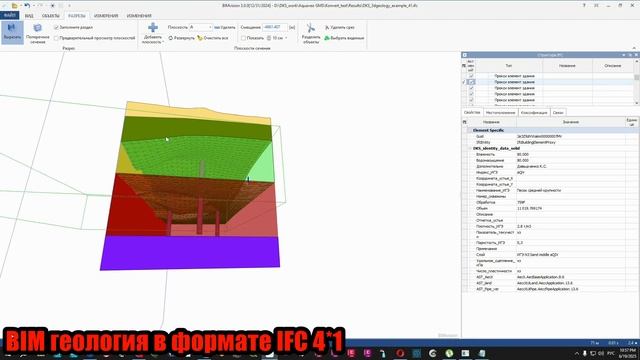Click the volume tray icon
The image size is (640, 360).
pos(601,353)
